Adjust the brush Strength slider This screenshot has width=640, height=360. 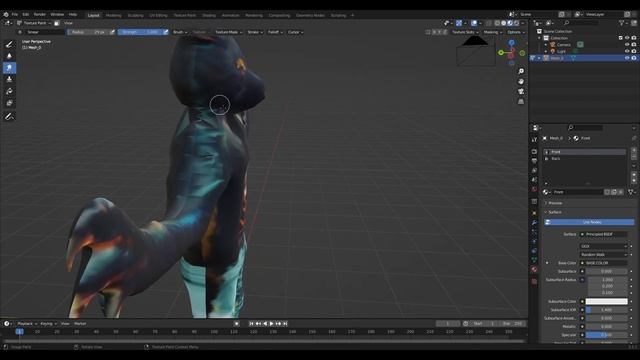click(140, 32)
